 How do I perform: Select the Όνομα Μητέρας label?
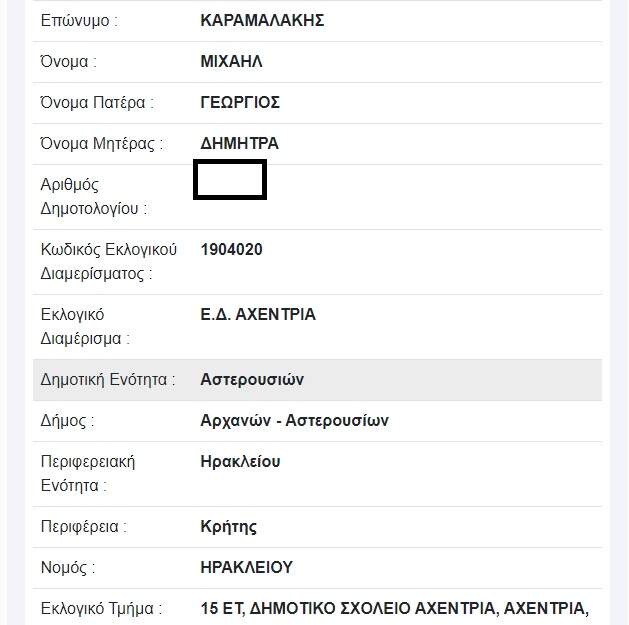click(x=102, y=144)
